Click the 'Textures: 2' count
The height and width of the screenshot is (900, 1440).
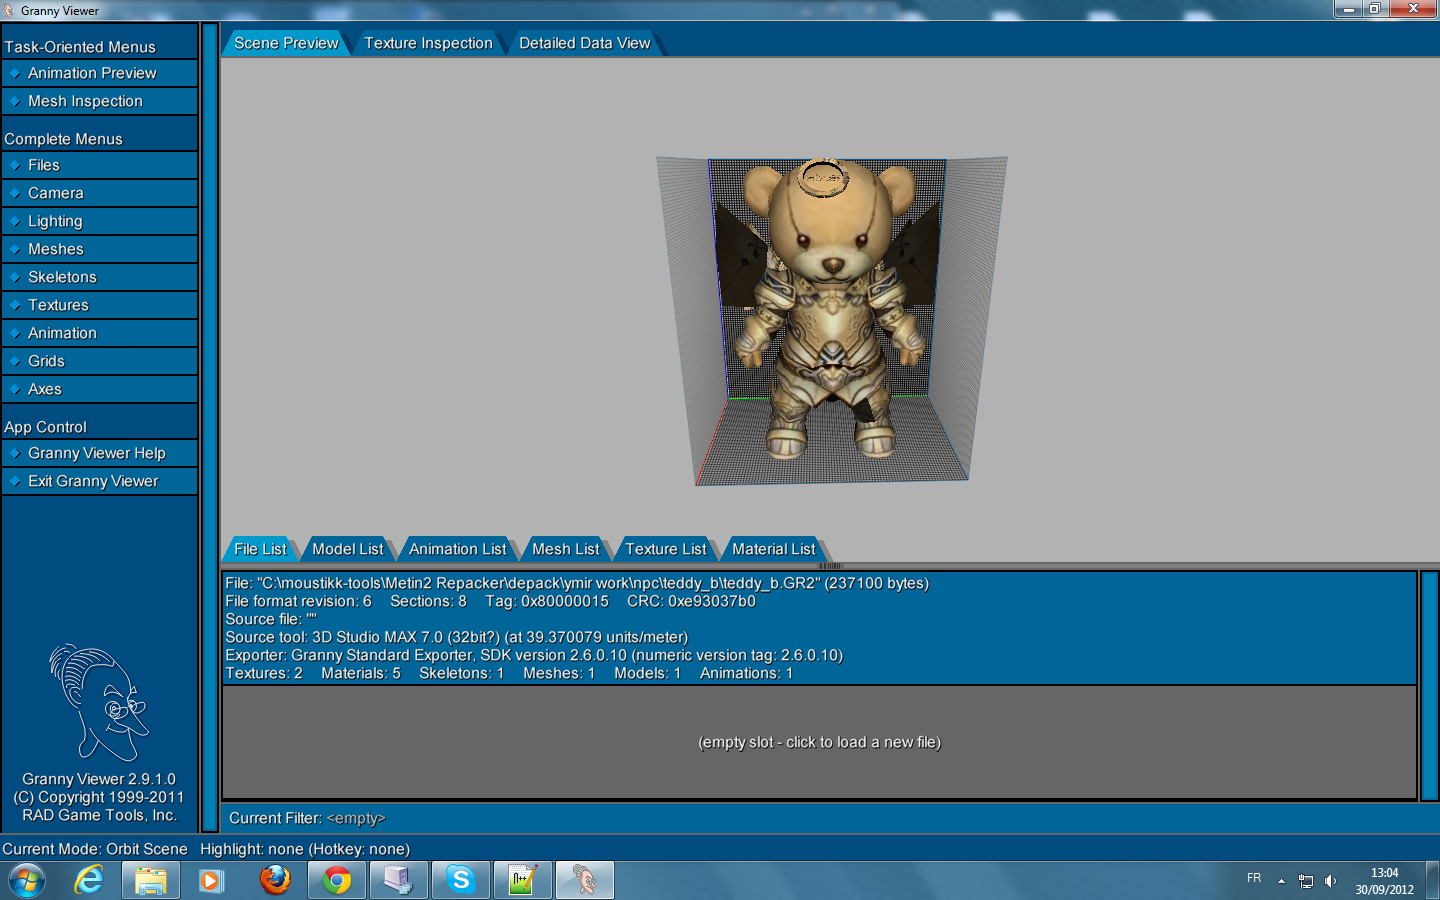(264, 673)
